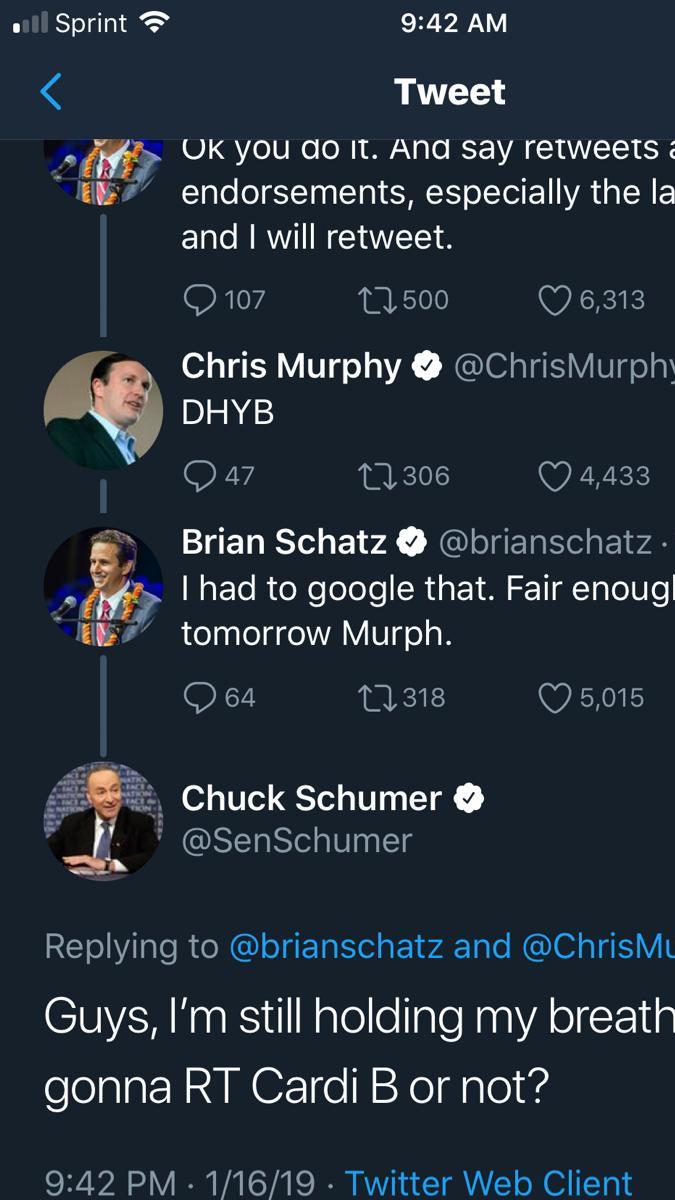Tap the back arrow in header
Screen dimensions: 675x1200
coord(51,92)
